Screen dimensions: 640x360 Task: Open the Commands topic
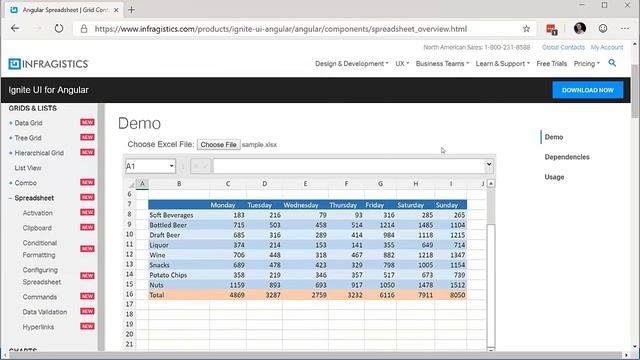[x=40, y=297]
